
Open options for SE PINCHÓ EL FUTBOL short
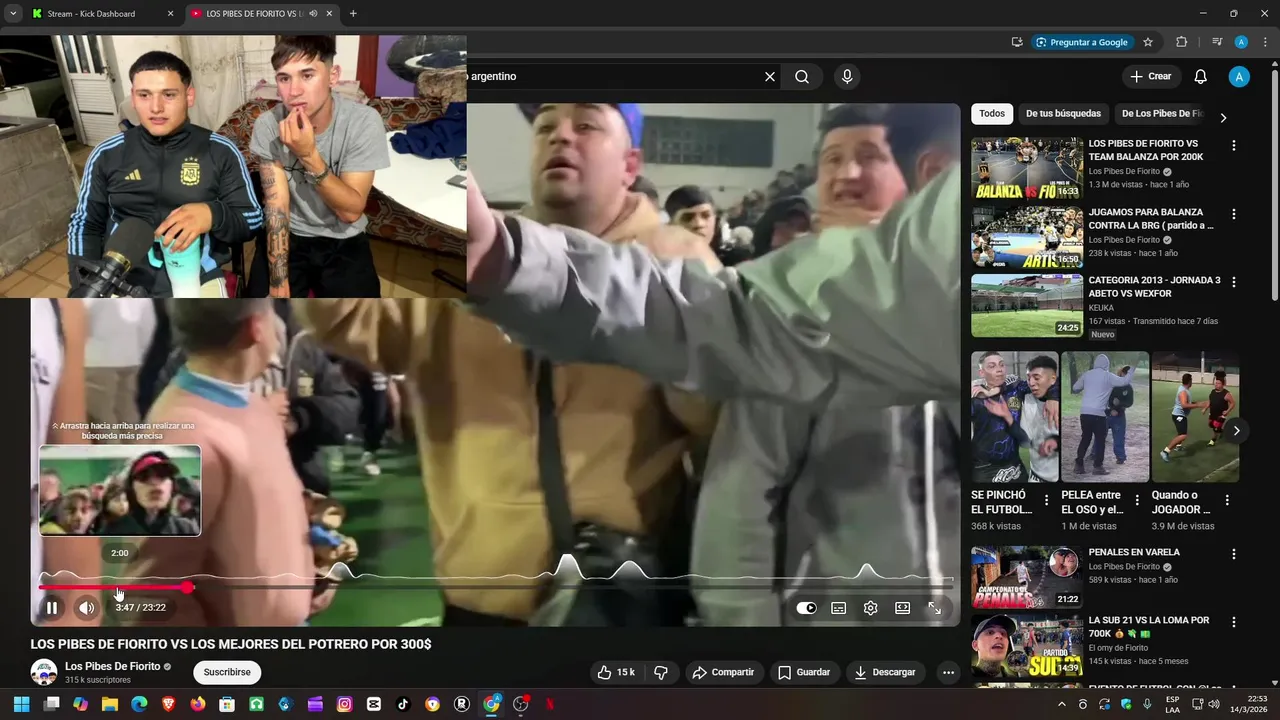click(x=1047, y=501)
